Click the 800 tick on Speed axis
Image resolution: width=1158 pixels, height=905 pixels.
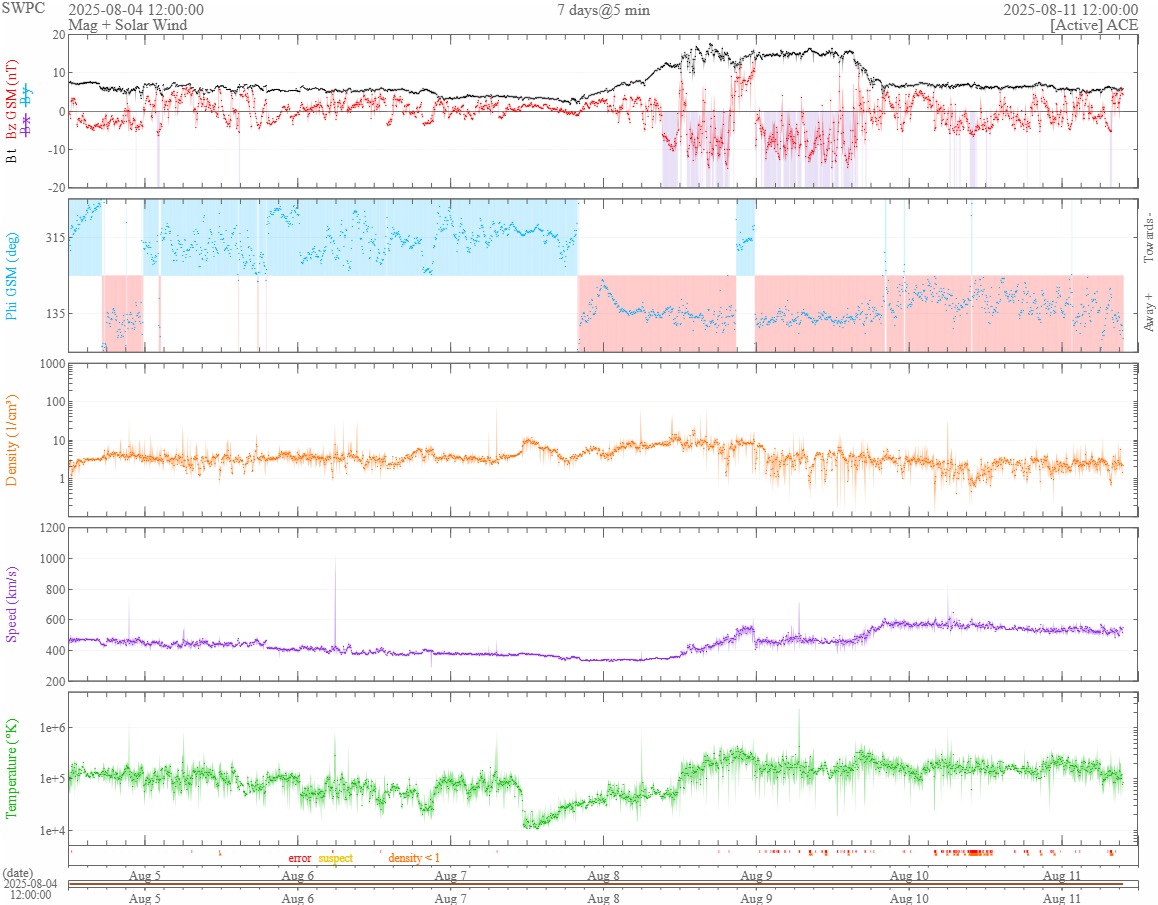55,590
